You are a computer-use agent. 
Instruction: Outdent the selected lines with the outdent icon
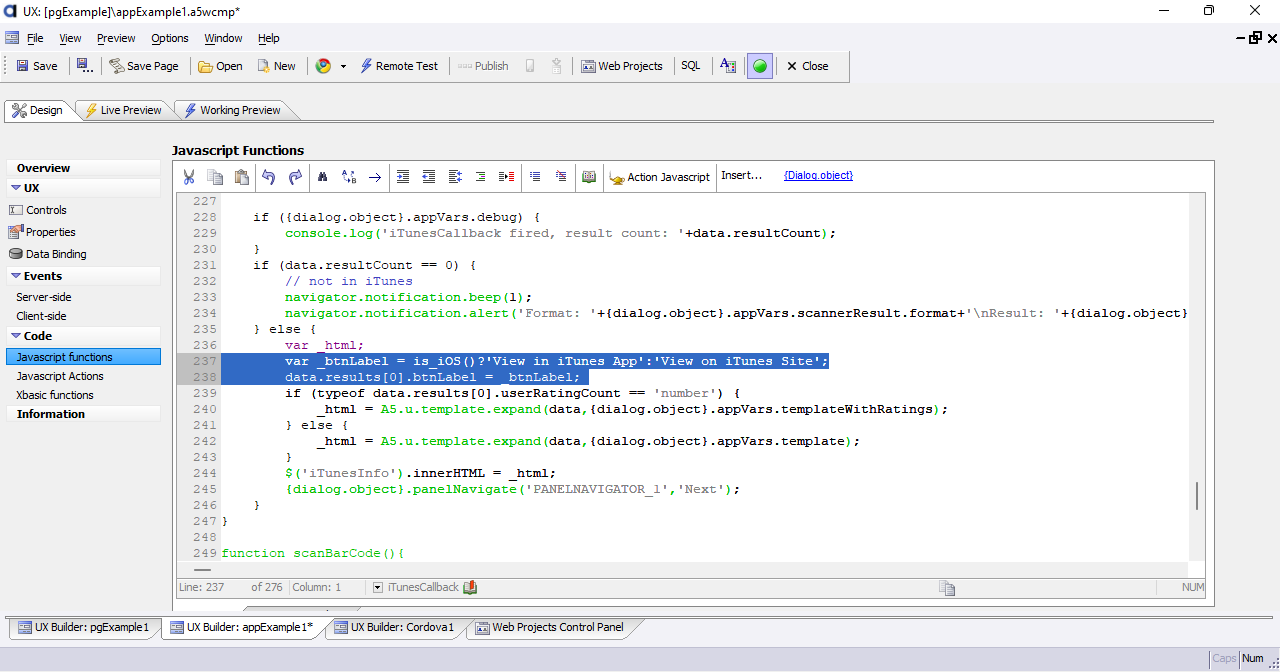429,177
